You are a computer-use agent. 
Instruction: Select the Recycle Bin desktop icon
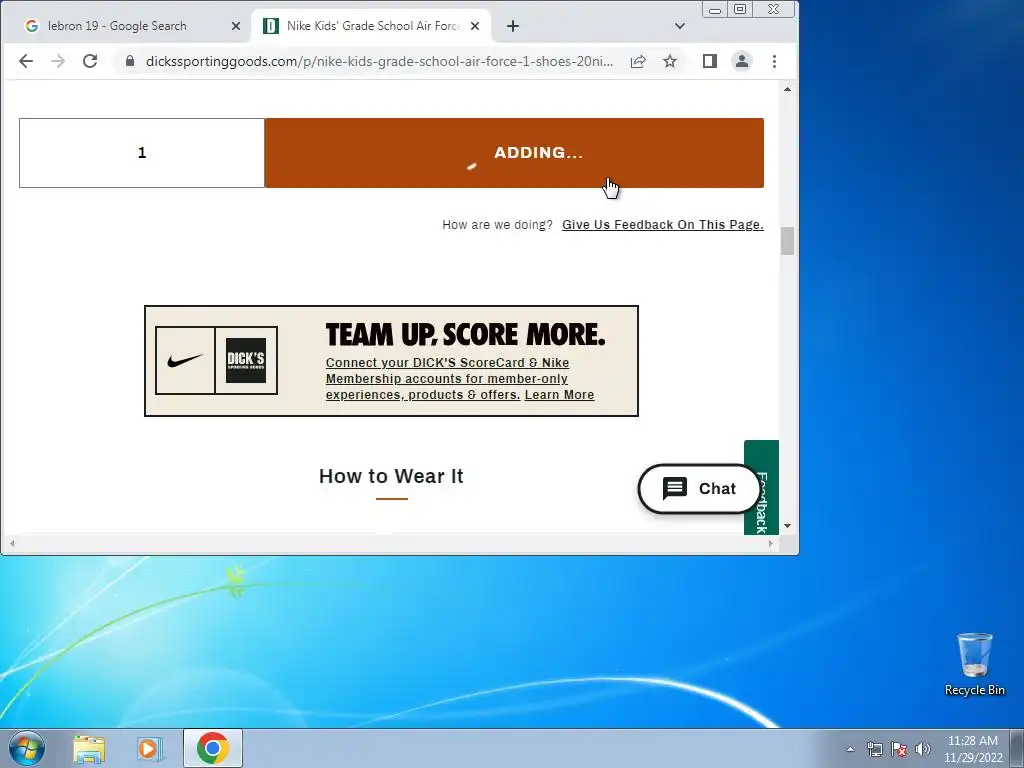974,664
